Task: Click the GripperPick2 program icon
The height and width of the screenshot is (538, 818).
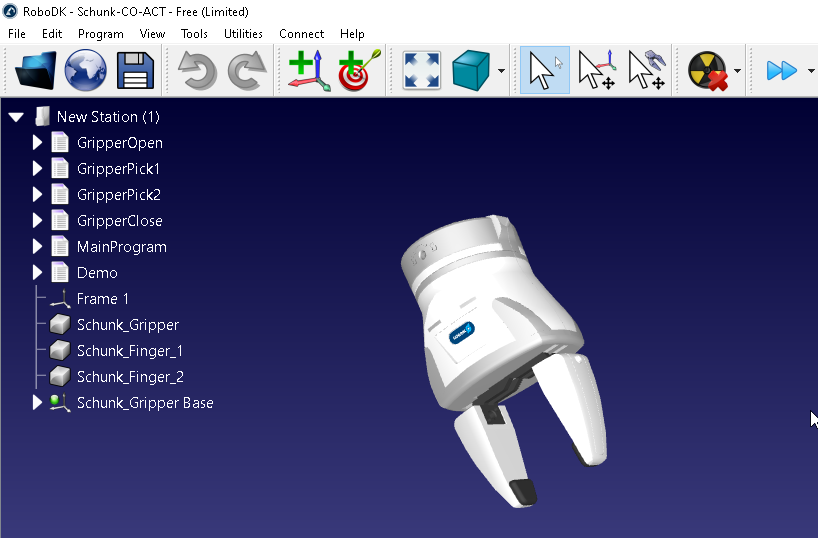Action: [60, 195]
